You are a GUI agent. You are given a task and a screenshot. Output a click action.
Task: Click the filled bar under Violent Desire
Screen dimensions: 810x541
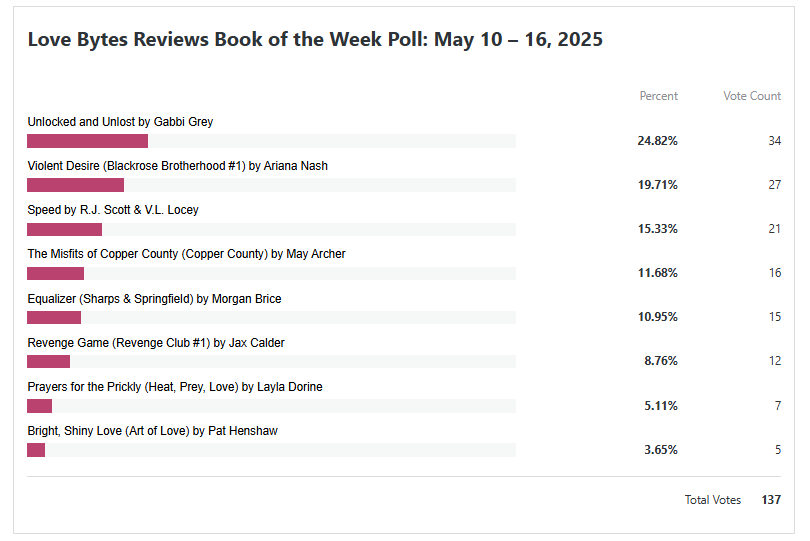[x=75, y=185]
